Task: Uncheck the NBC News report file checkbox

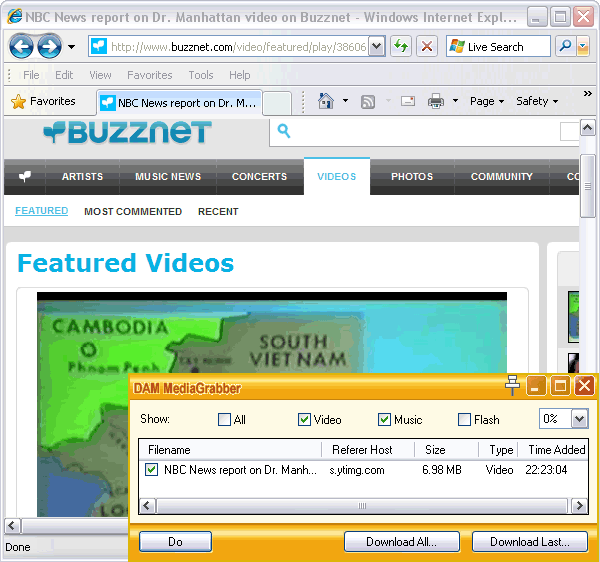Action: (x=152, y=469)
